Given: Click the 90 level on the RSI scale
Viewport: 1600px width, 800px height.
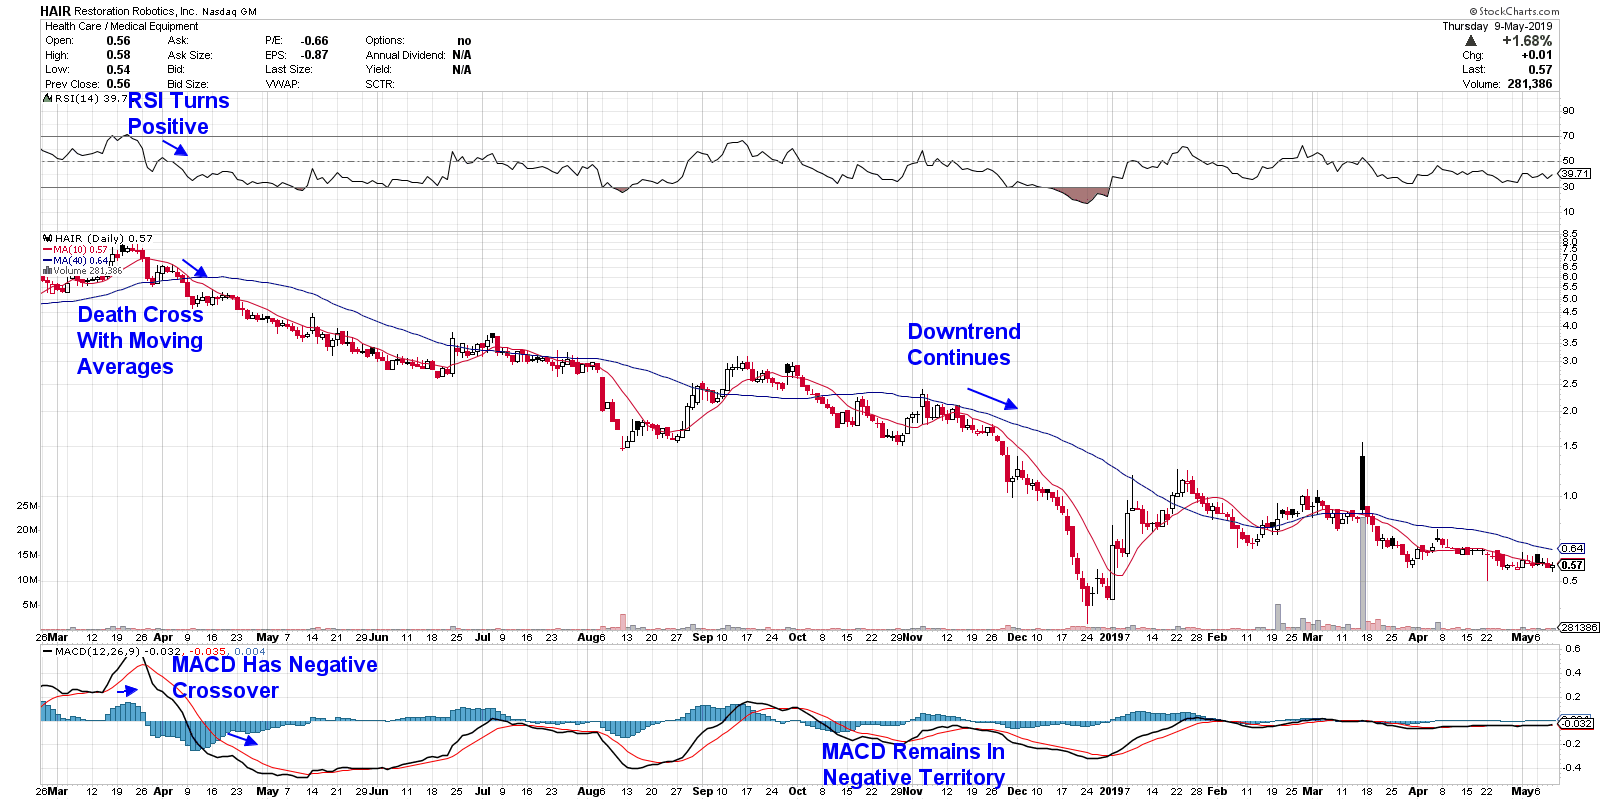Looking at the screenshot, I should [1568, 111].
